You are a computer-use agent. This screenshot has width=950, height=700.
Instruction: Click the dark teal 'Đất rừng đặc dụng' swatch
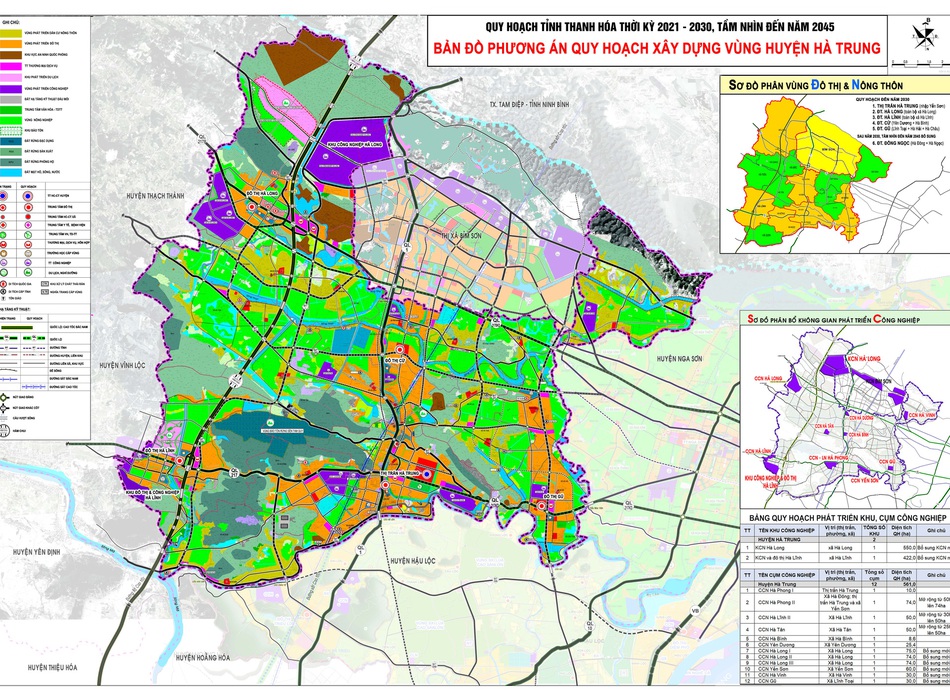tap(11, 141)
